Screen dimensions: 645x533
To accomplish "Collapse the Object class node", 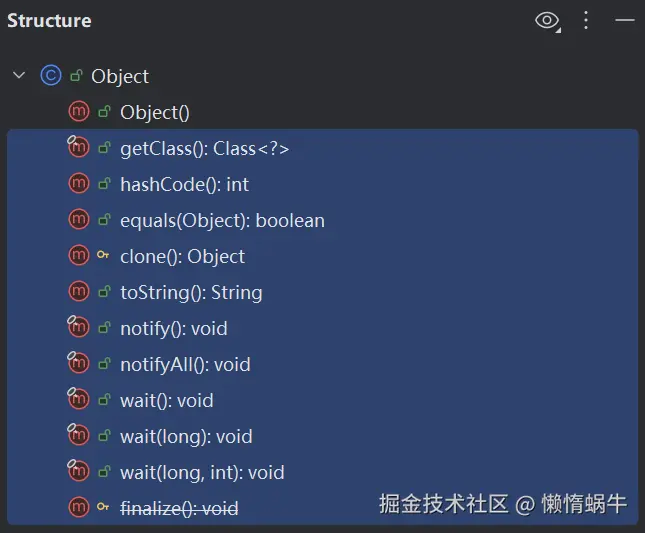I will (19, 76).
